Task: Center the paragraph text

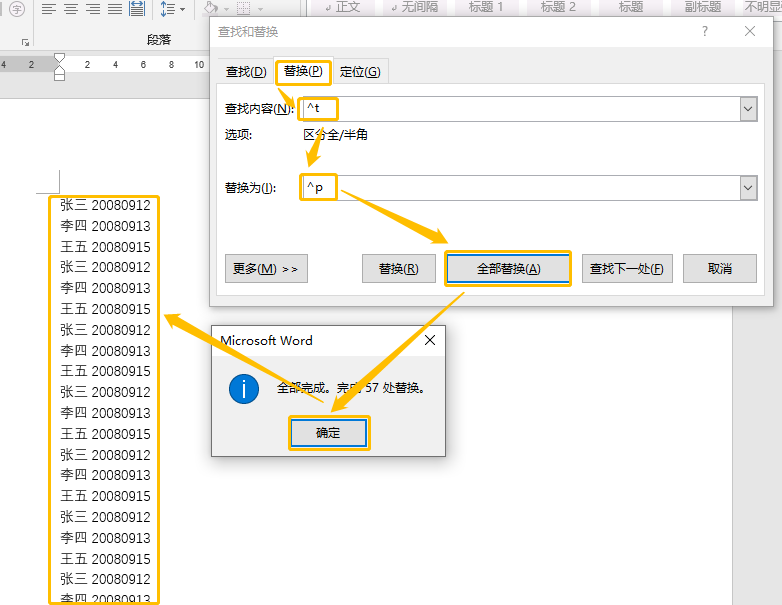Action: [71, 8]
